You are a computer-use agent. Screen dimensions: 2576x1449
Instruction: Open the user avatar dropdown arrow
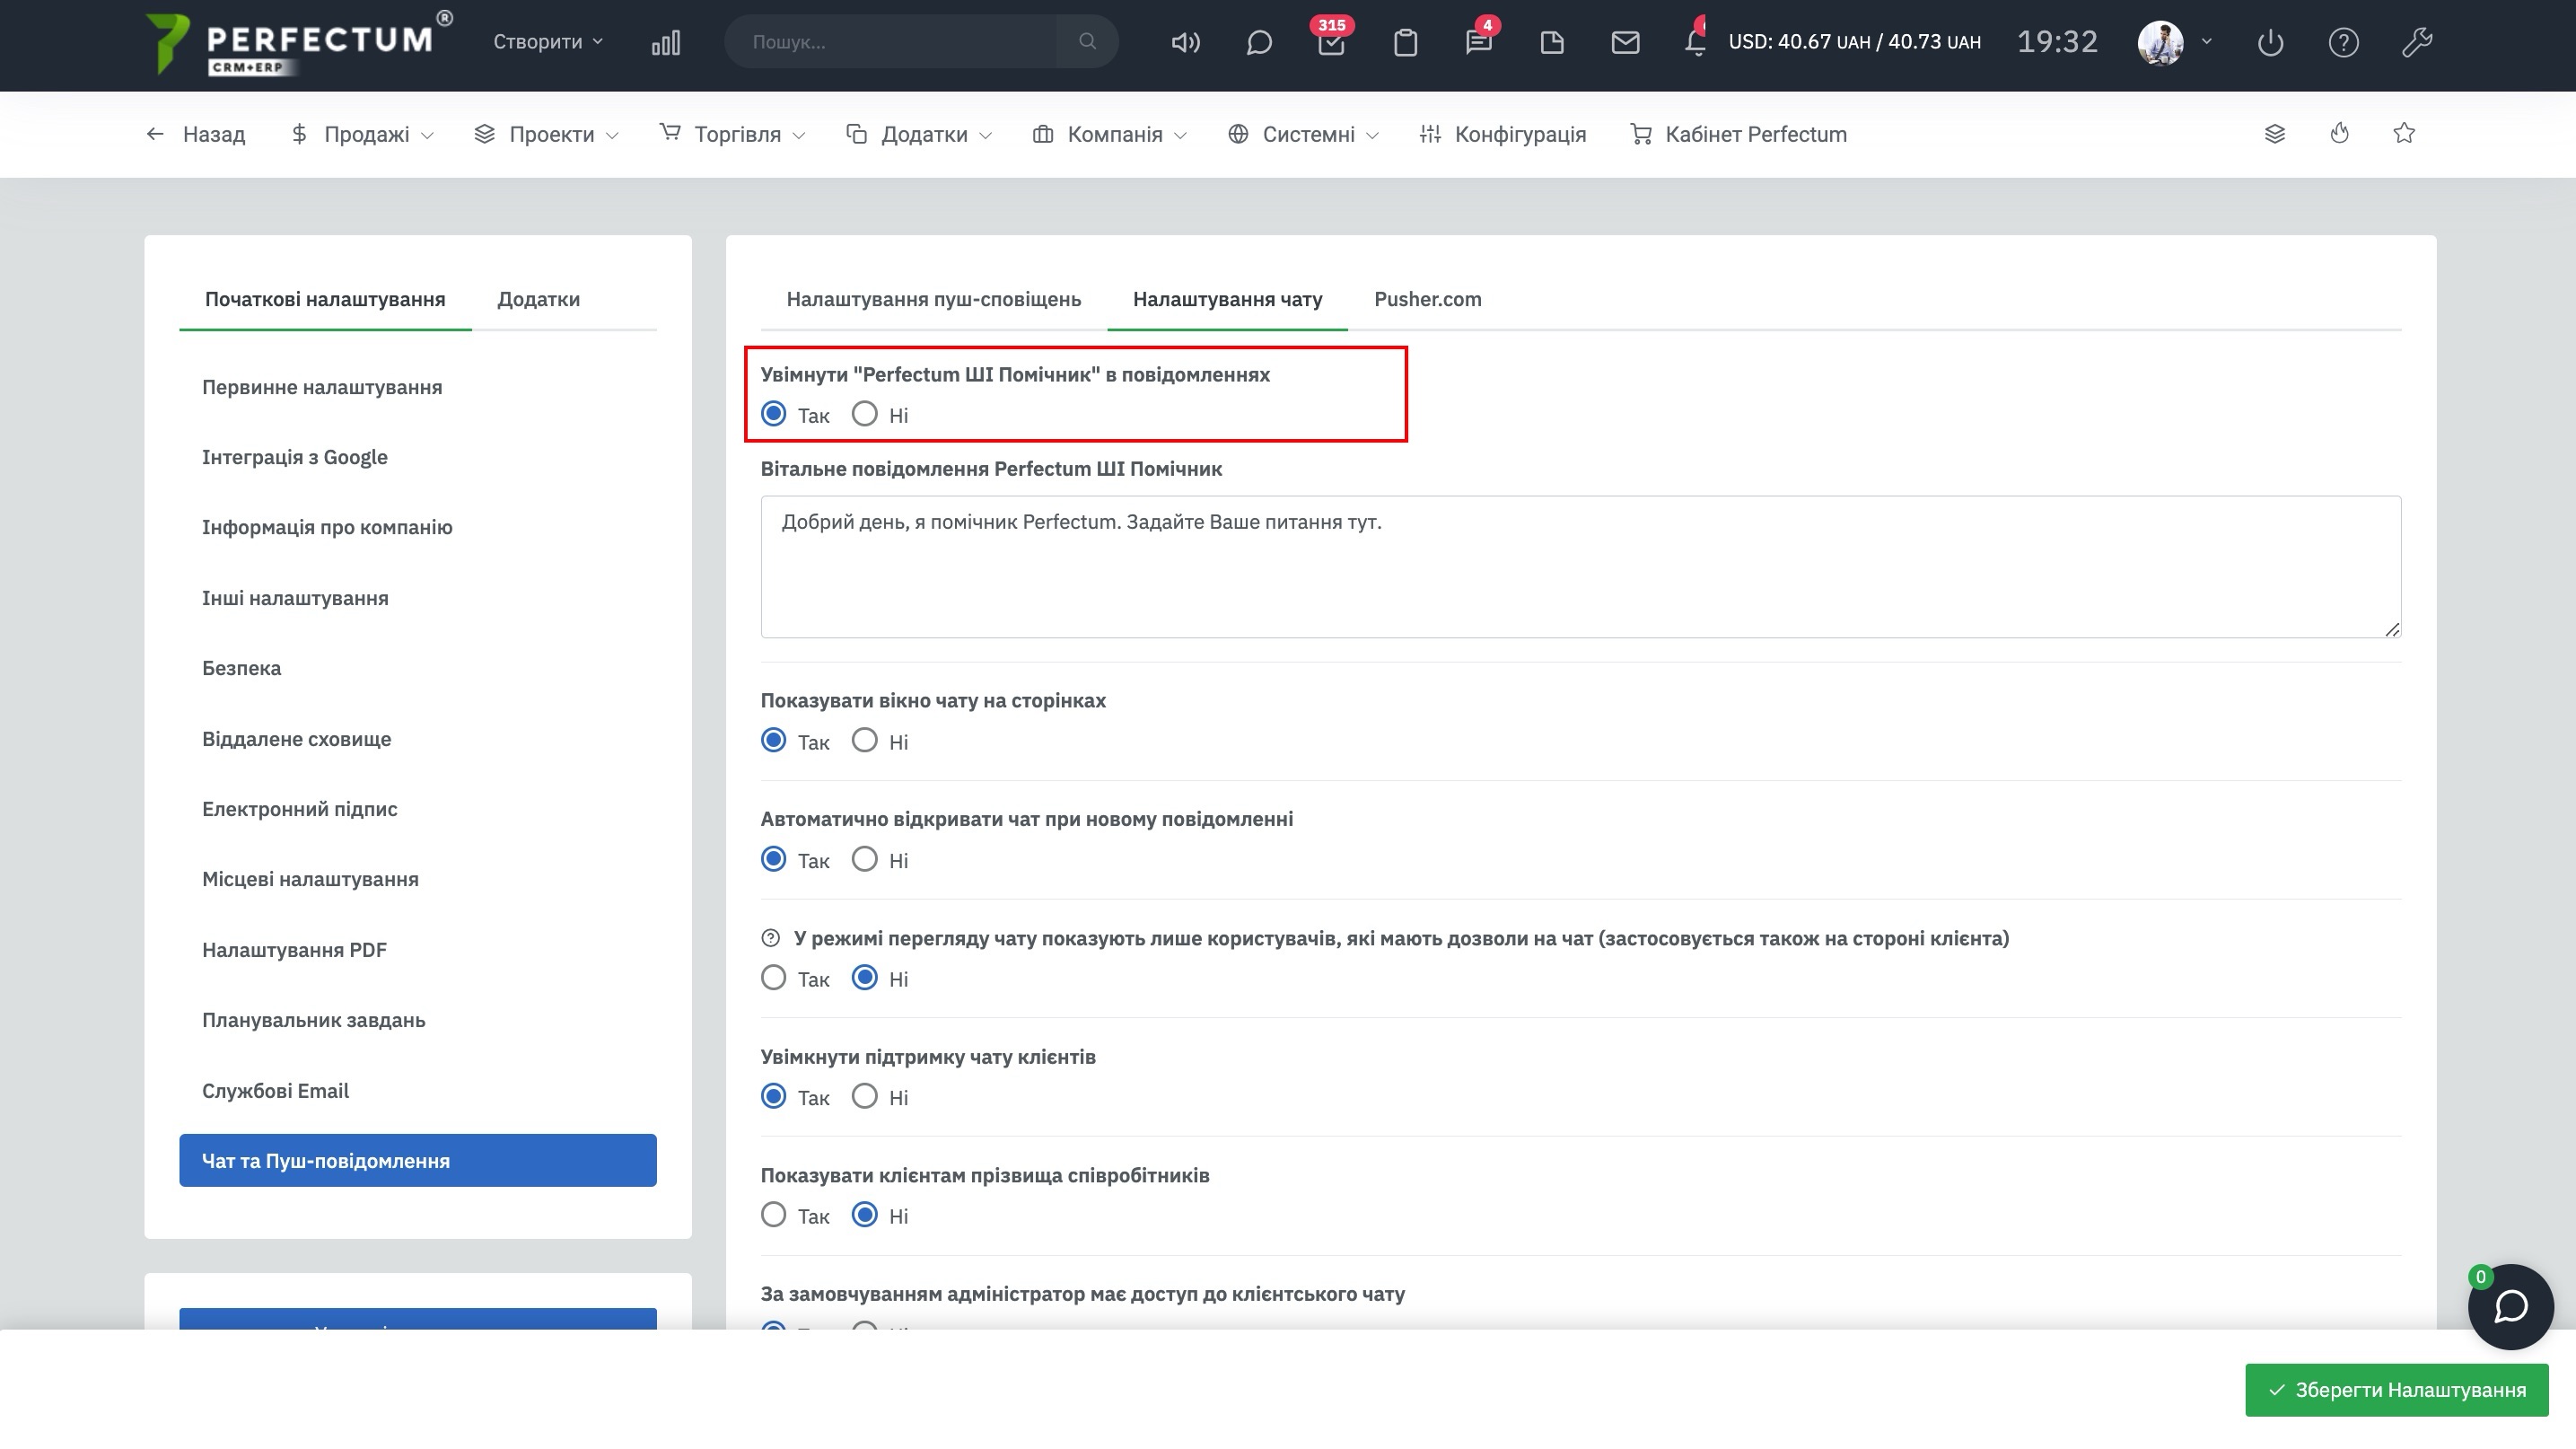[2206, 42]
